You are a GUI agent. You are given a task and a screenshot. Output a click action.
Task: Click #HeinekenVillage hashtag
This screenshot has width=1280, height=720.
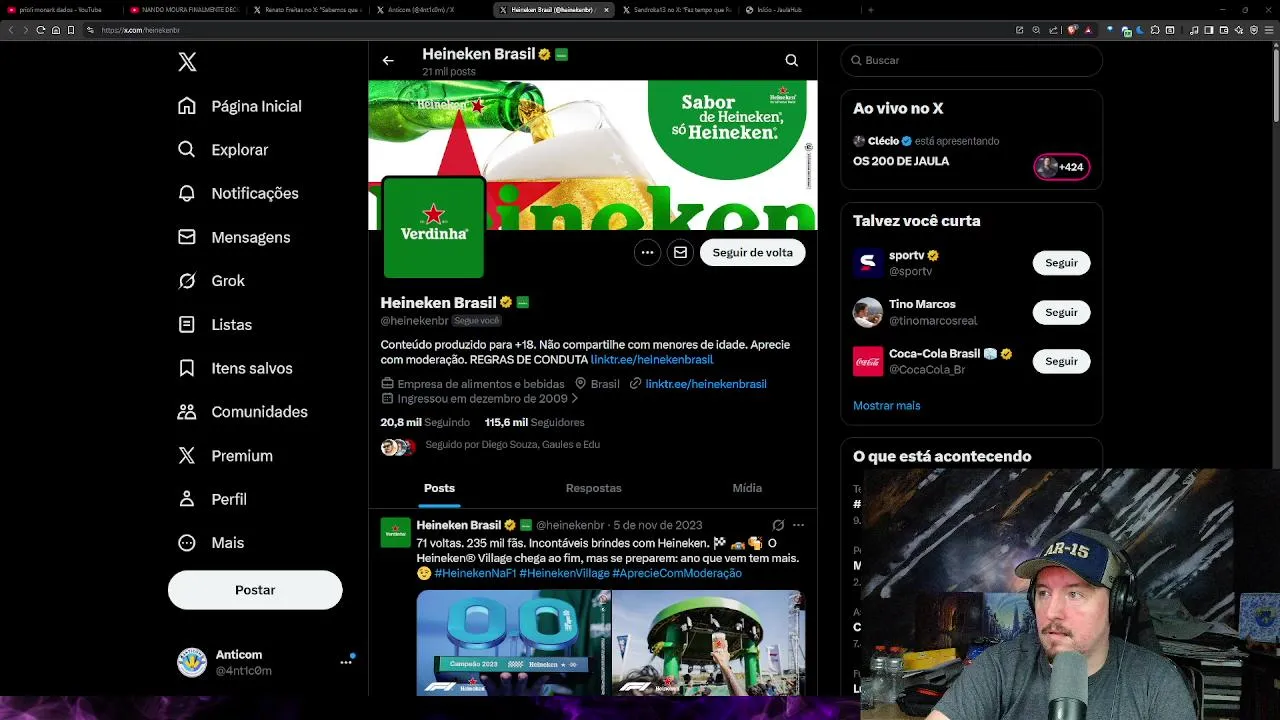tap(564, 573)
